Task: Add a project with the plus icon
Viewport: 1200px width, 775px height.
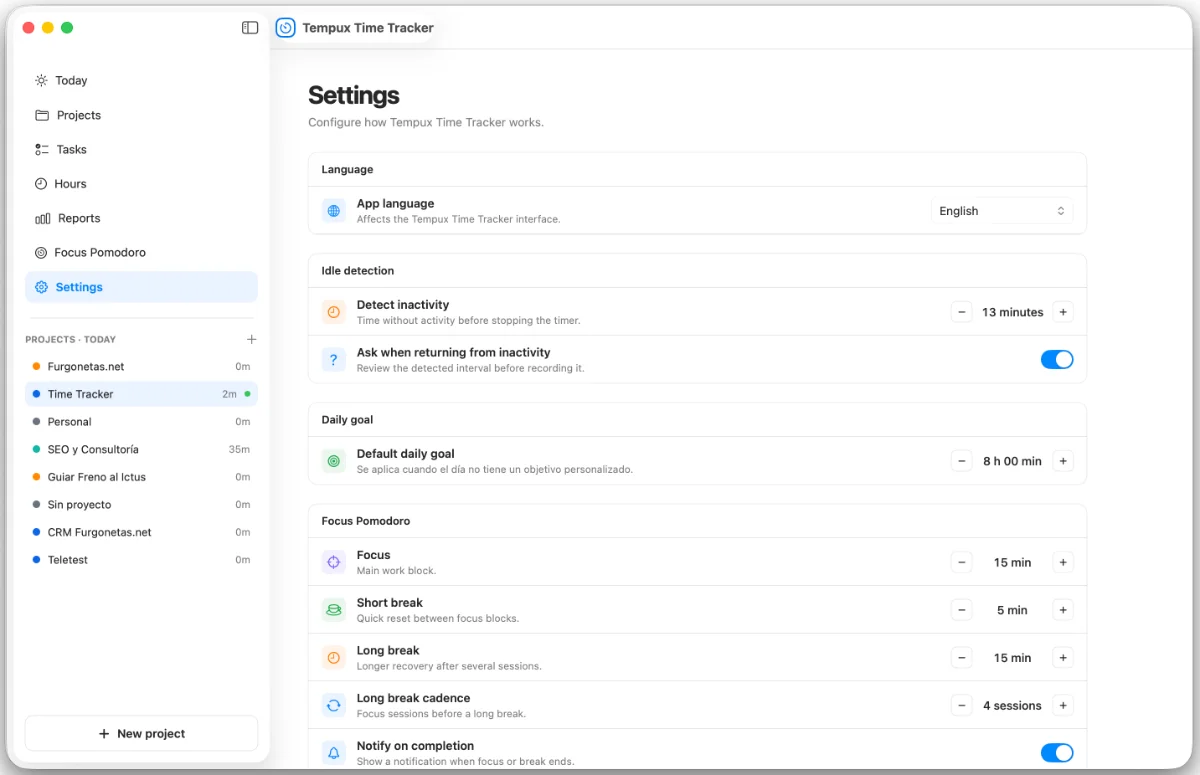Action: (252, 339)
